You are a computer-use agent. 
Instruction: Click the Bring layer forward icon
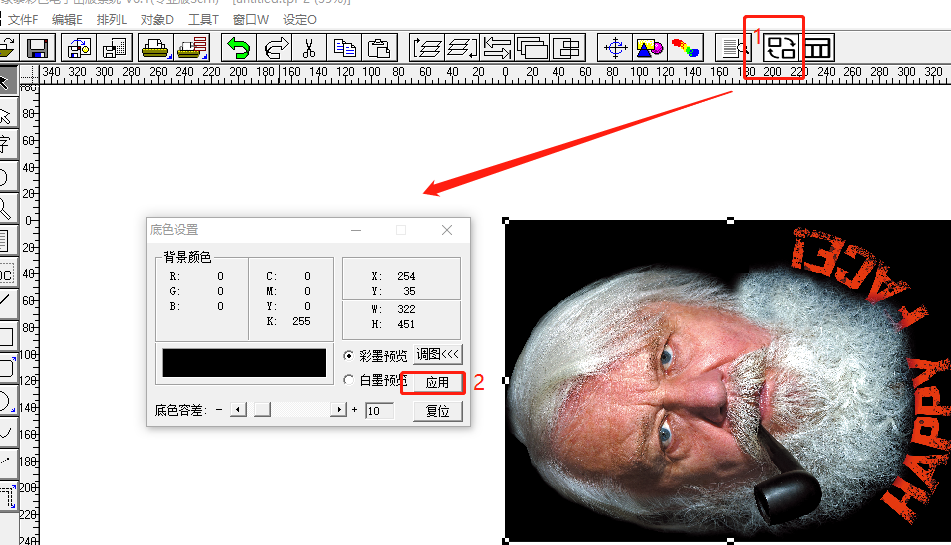(427, 48)
